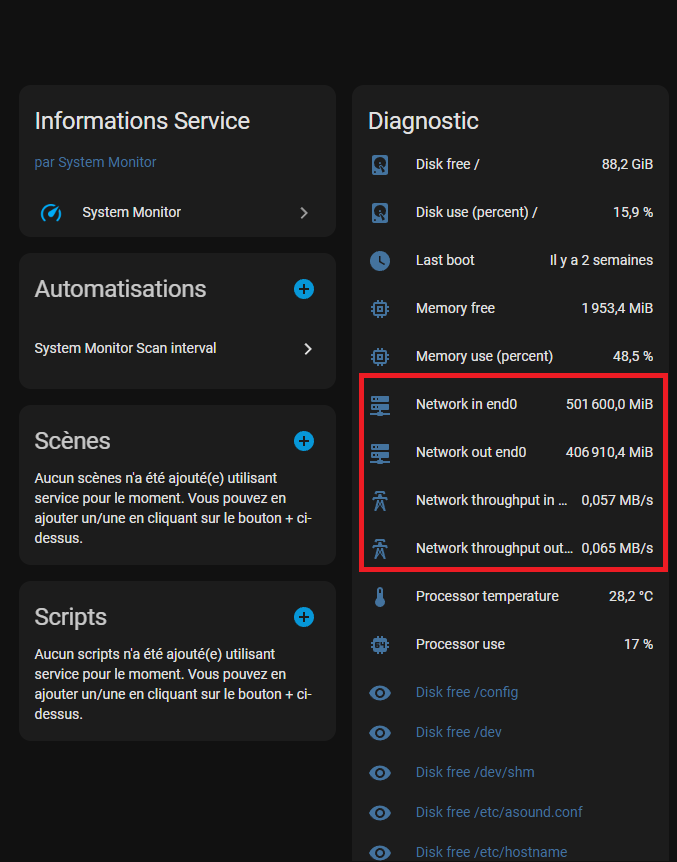Click the Network throughput out tower icon
Screen dimensions: 677x862
[380, 549]
